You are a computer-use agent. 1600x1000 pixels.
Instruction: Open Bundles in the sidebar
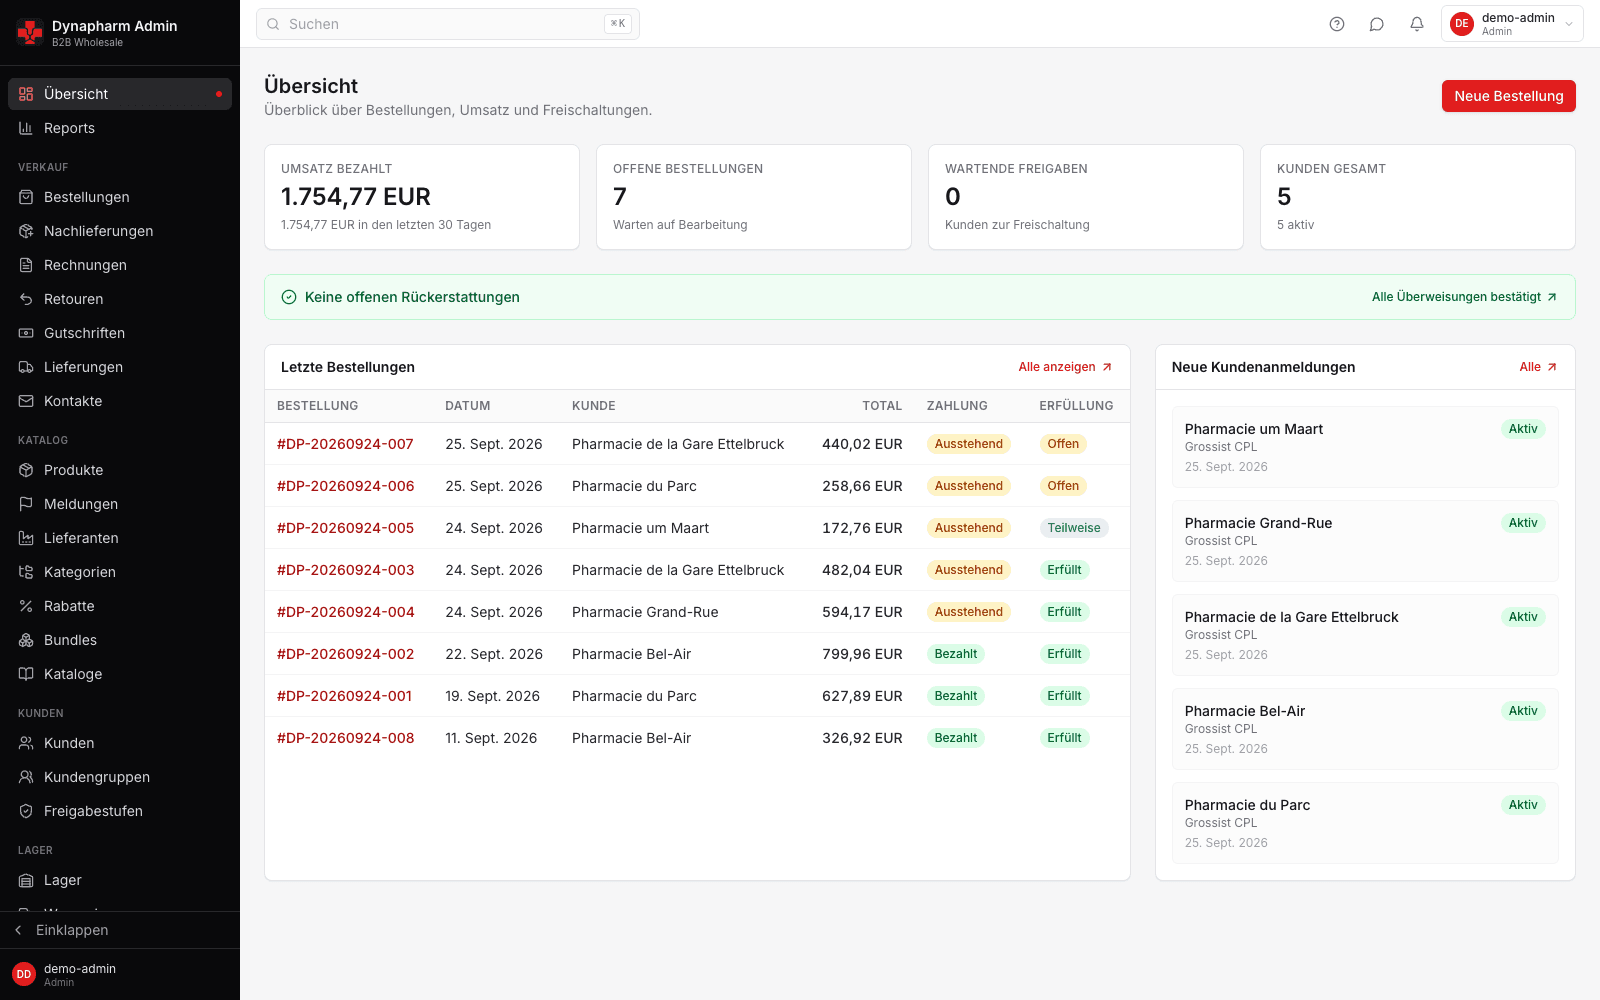point(120,640)
